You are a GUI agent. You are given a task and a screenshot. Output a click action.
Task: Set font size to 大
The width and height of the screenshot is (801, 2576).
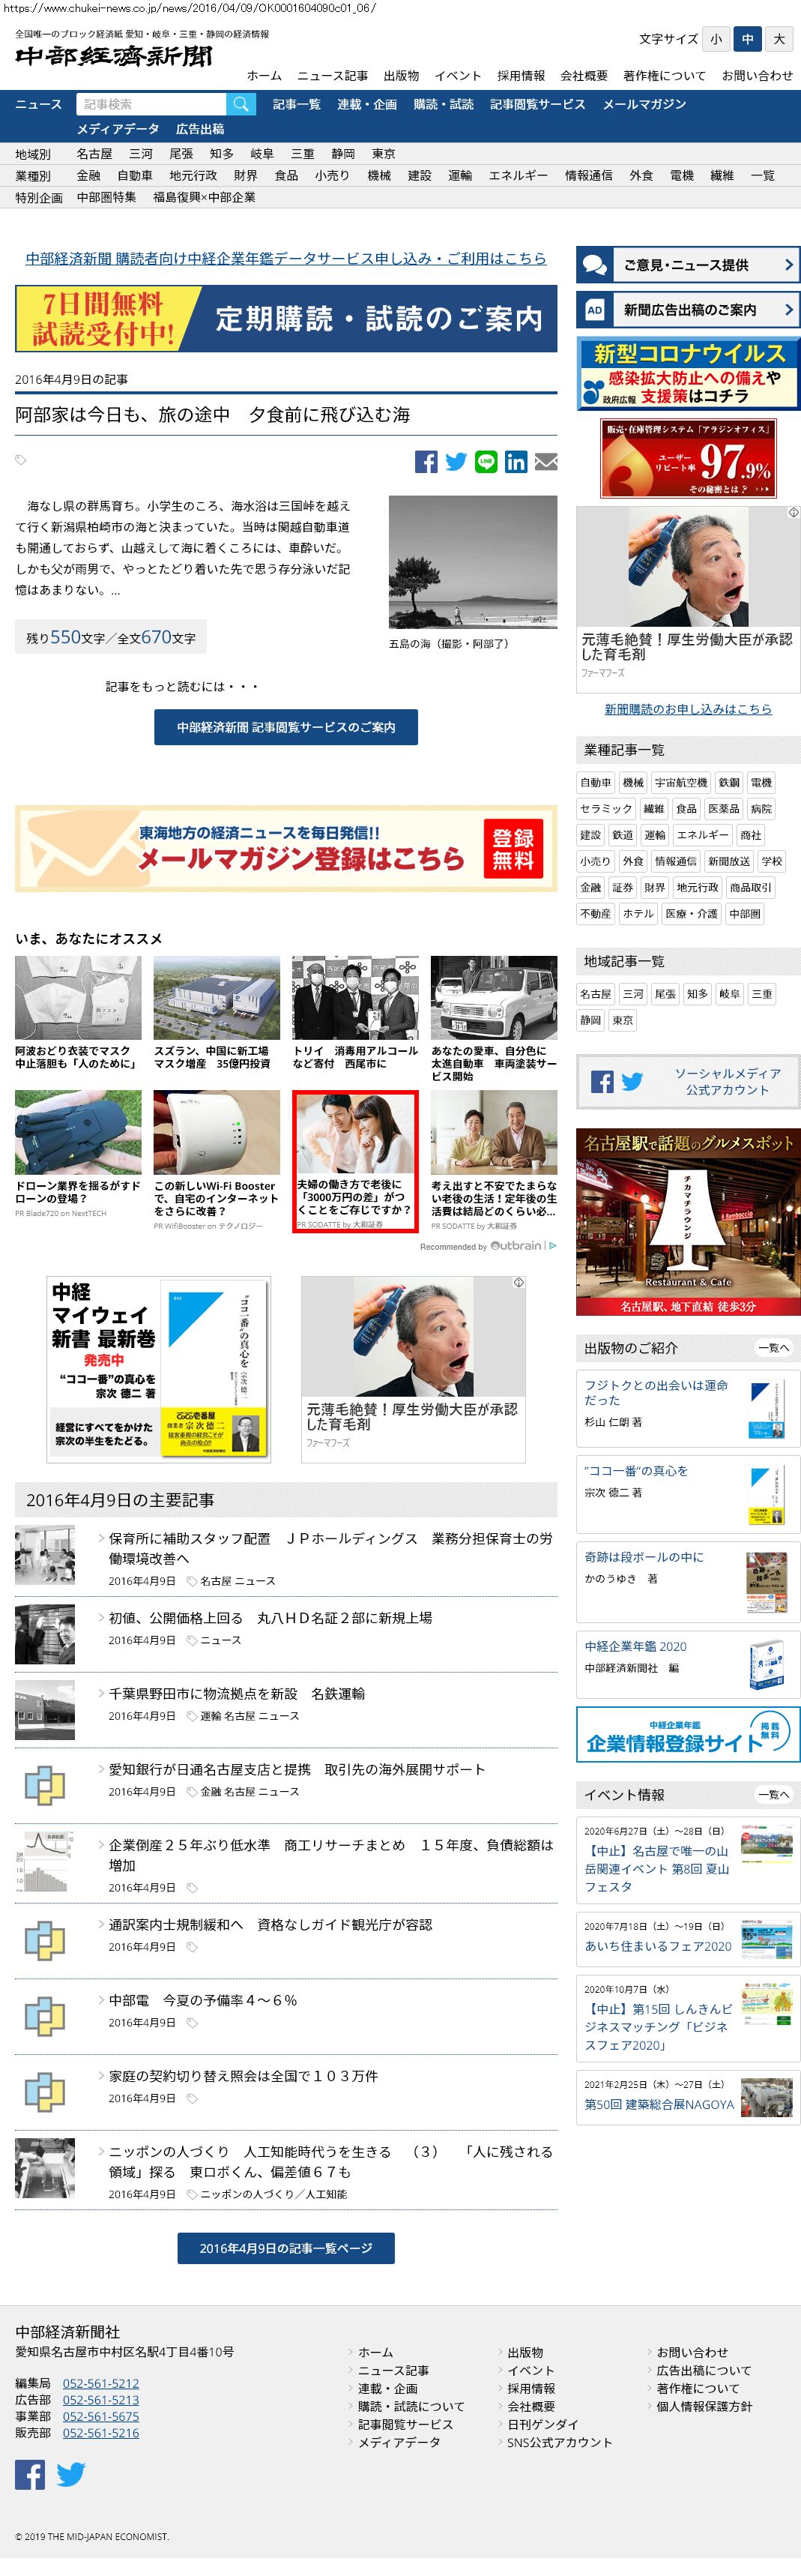[x=779, y=39]
